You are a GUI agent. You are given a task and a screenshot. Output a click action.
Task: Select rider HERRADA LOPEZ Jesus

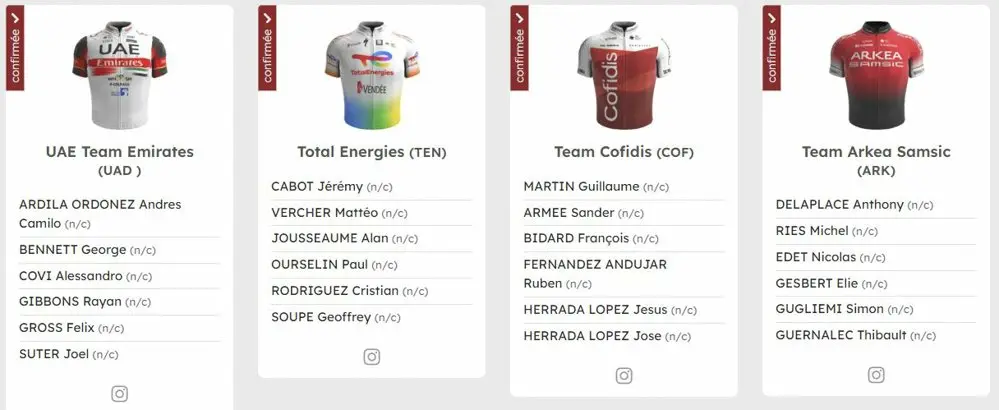pos(595,309)
